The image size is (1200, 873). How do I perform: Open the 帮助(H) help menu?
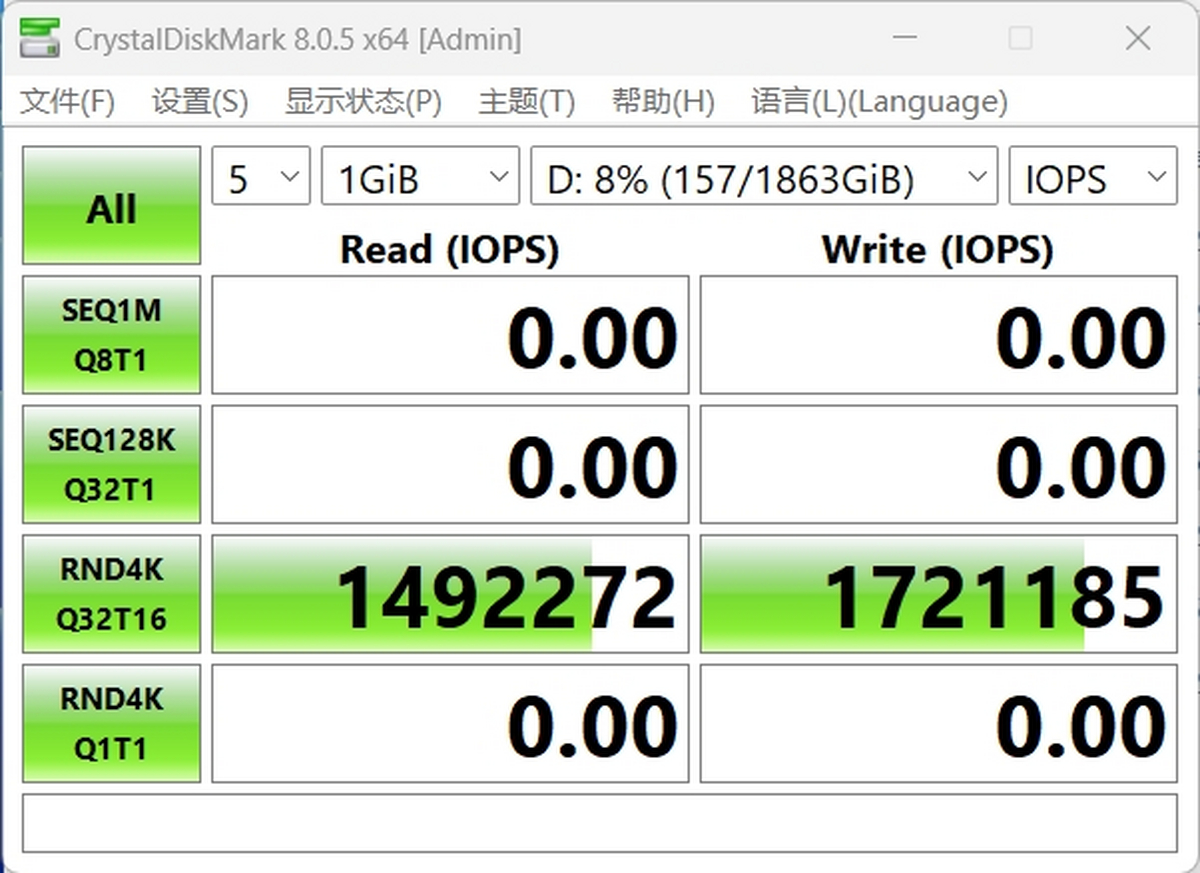[663, 102]
